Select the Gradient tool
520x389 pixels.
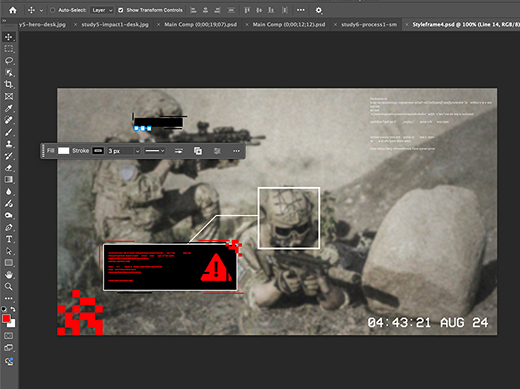[9, 180]
